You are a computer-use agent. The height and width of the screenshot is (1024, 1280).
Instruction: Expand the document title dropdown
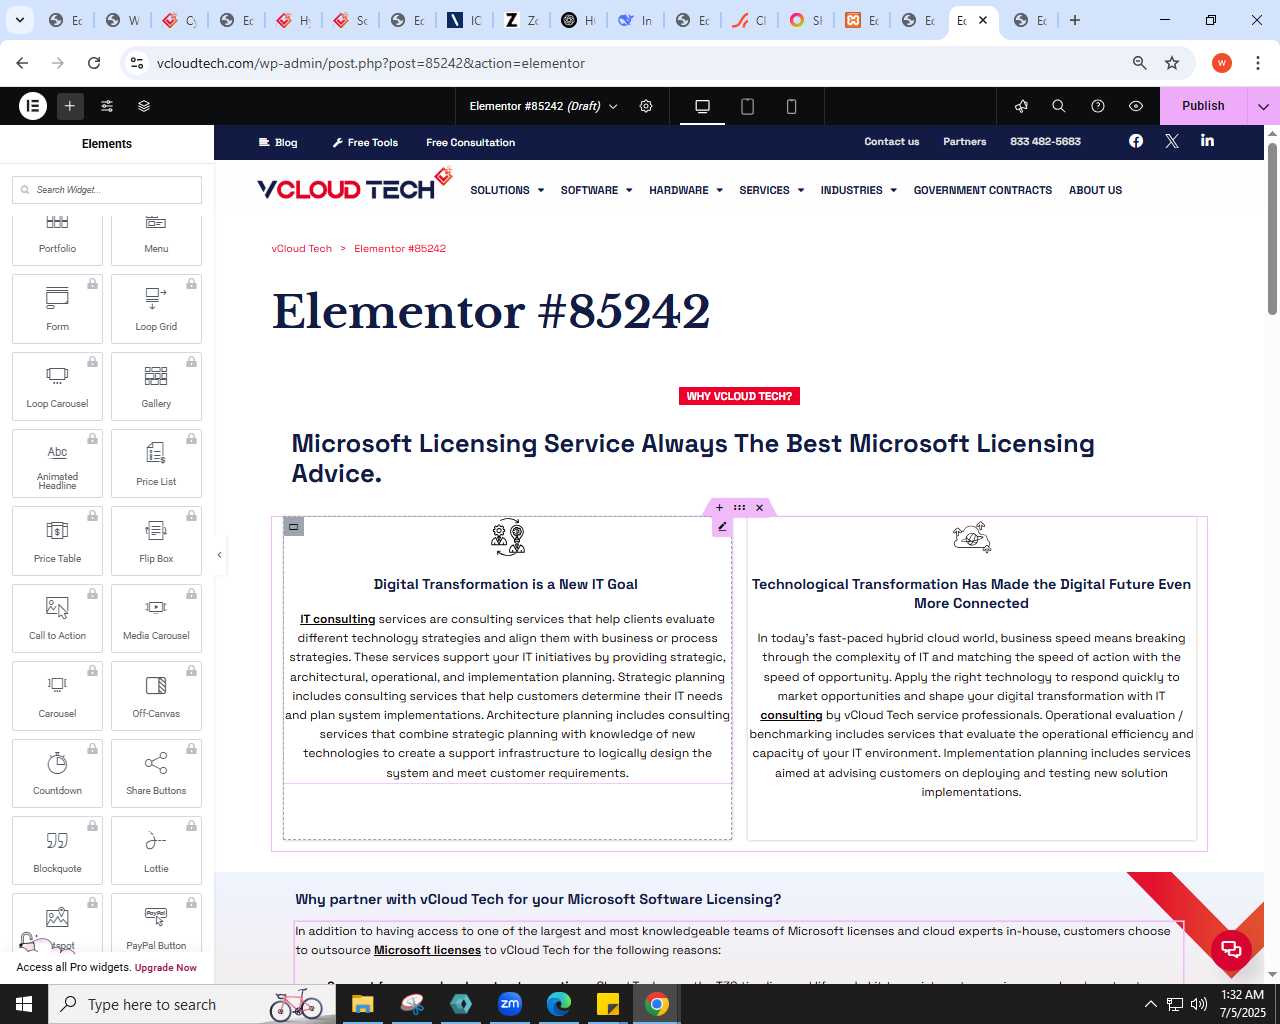(x=613, y=106)
